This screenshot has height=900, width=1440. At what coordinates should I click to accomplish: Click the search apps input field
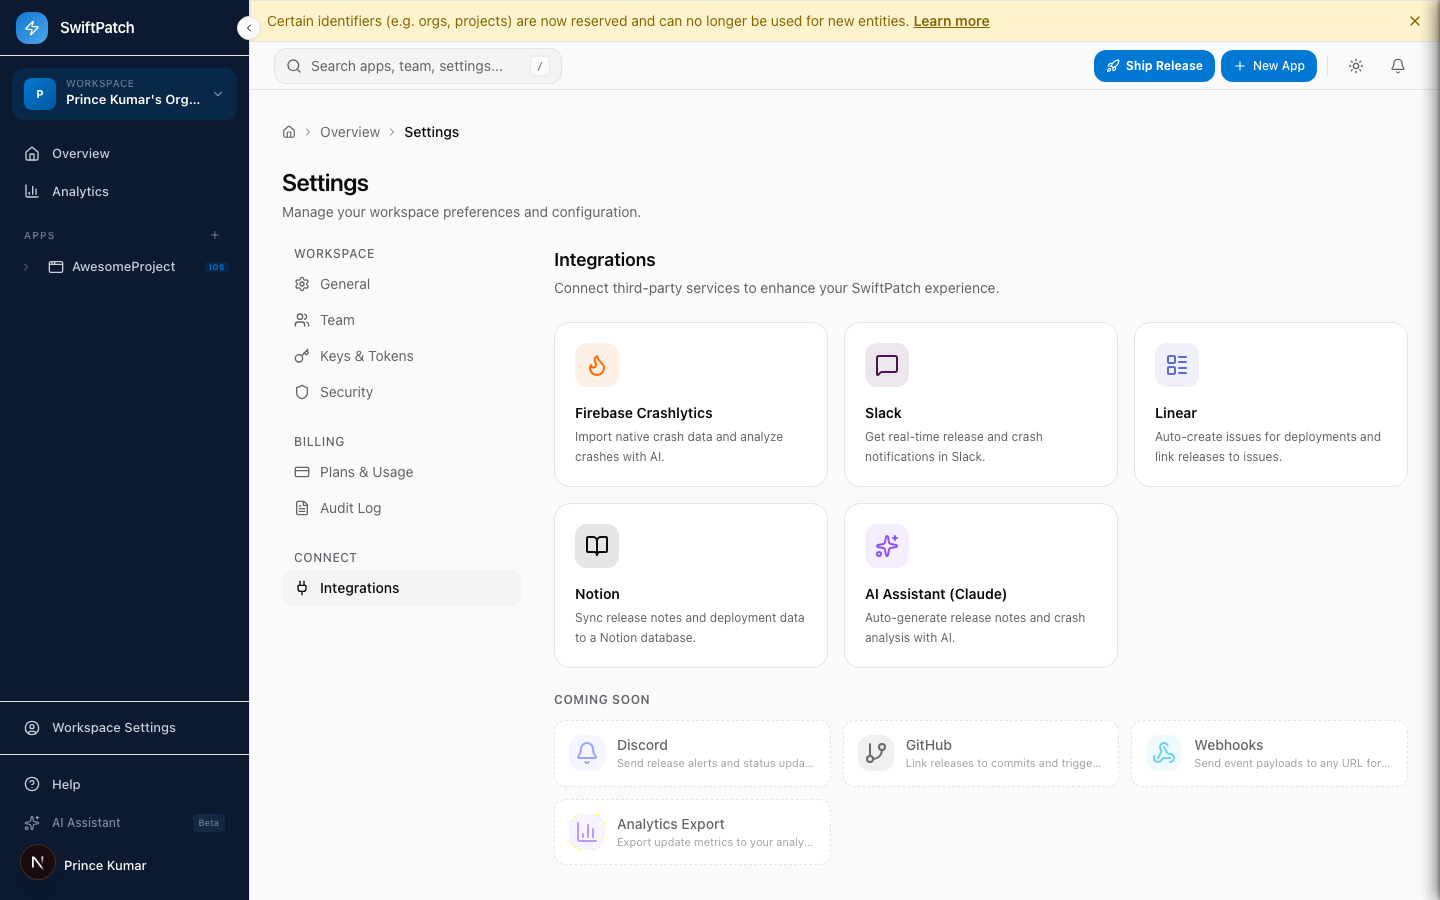417,65
